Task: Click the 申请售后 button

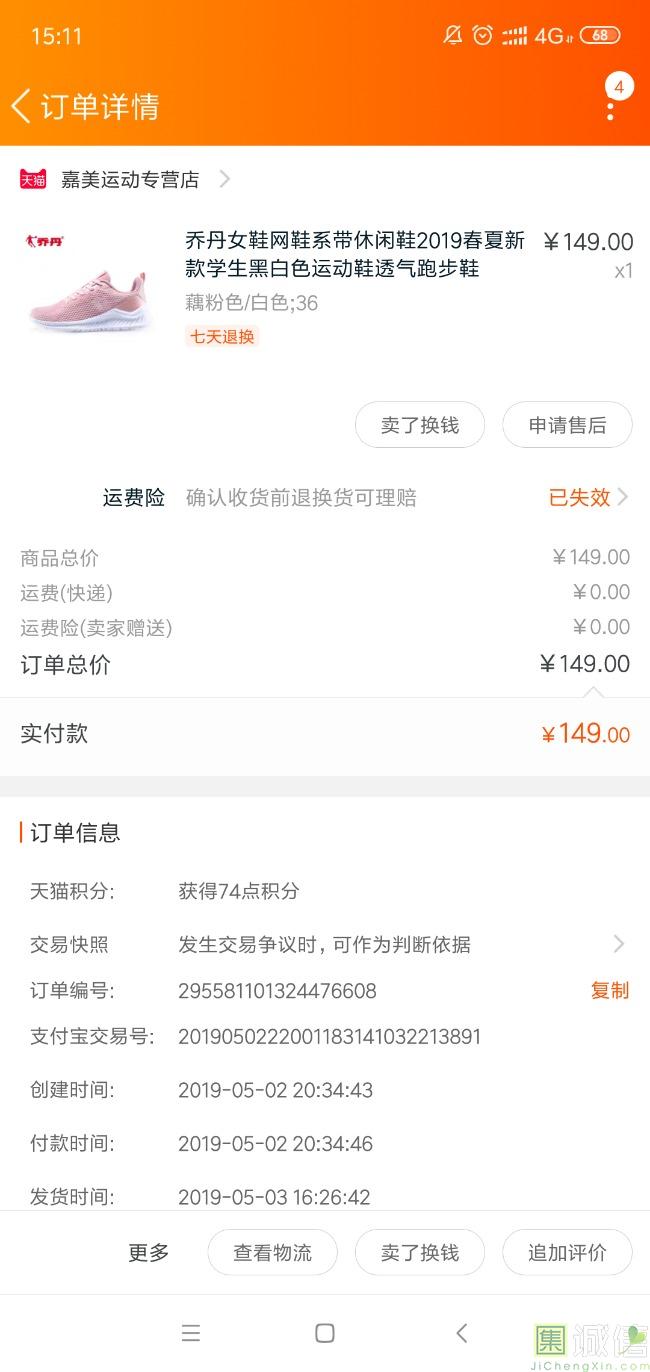Action: pyautogui.click(x=567, y=425)
